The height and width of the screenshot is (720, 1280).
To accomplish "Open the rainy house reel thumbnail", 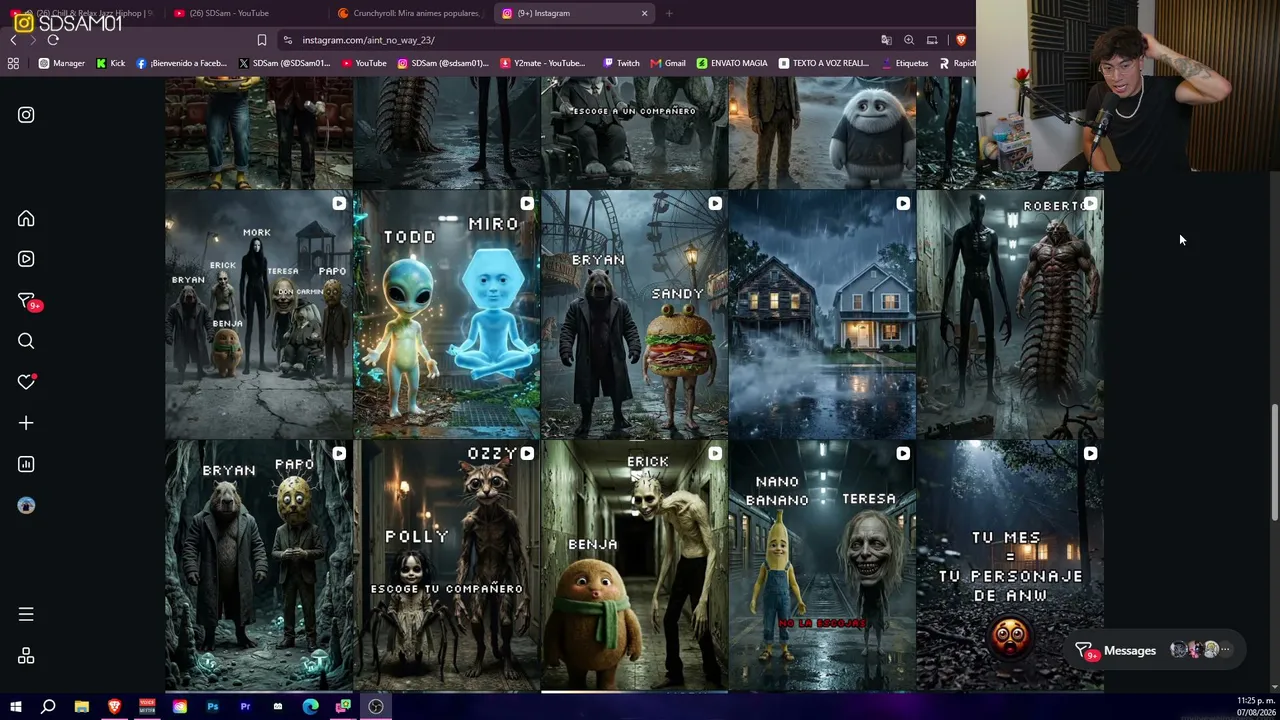I will point(822,315).
